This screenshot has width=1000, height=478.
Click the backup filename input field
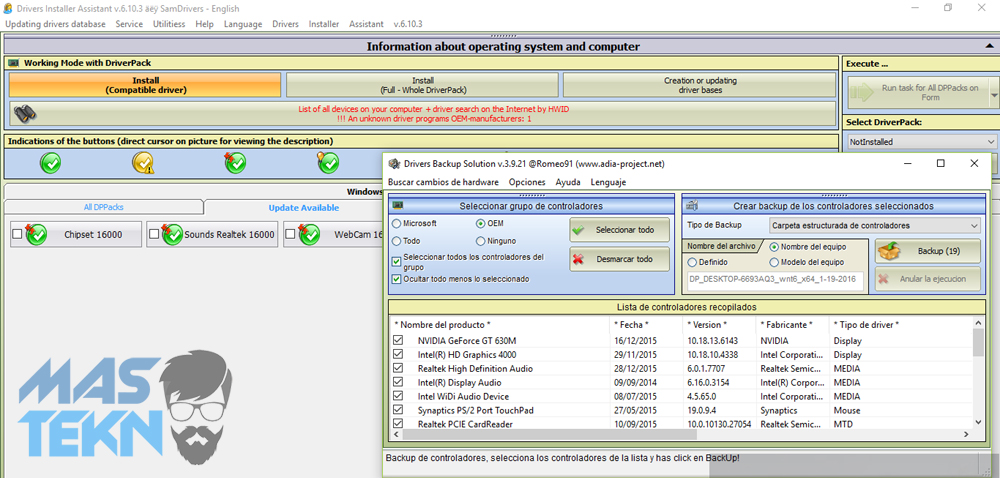pos(775,281)
